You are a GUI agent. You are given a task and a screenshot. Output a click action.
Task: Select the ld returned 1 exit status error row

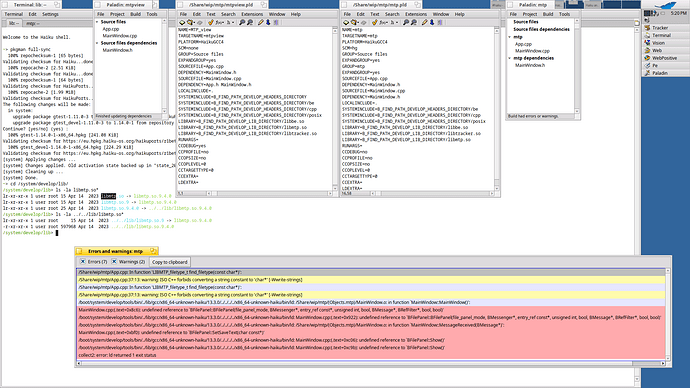click(x=371, y=355)
